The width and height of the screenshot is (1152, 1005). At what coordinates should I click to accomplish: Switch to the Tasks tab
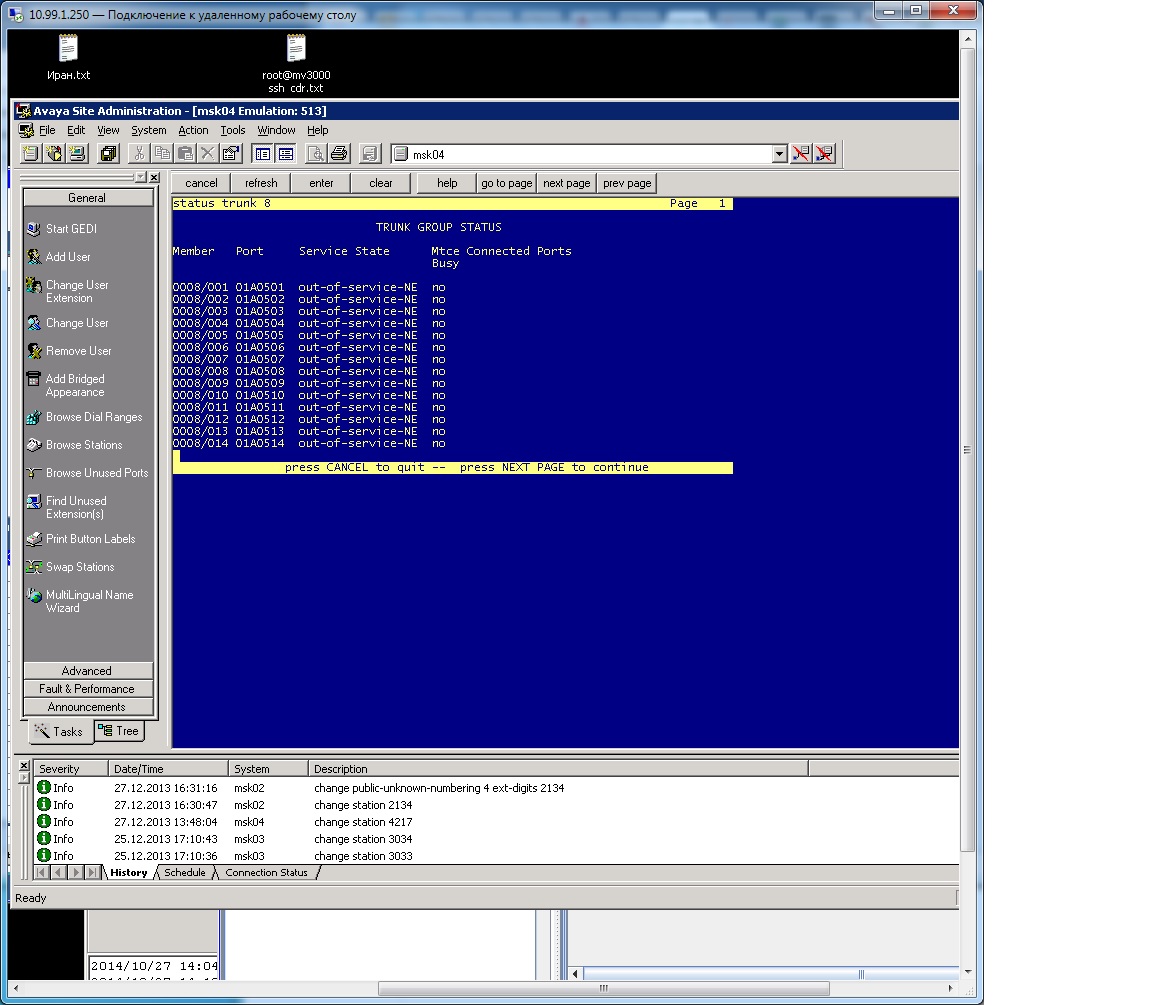pyautogui.click(x=60, y=732)
